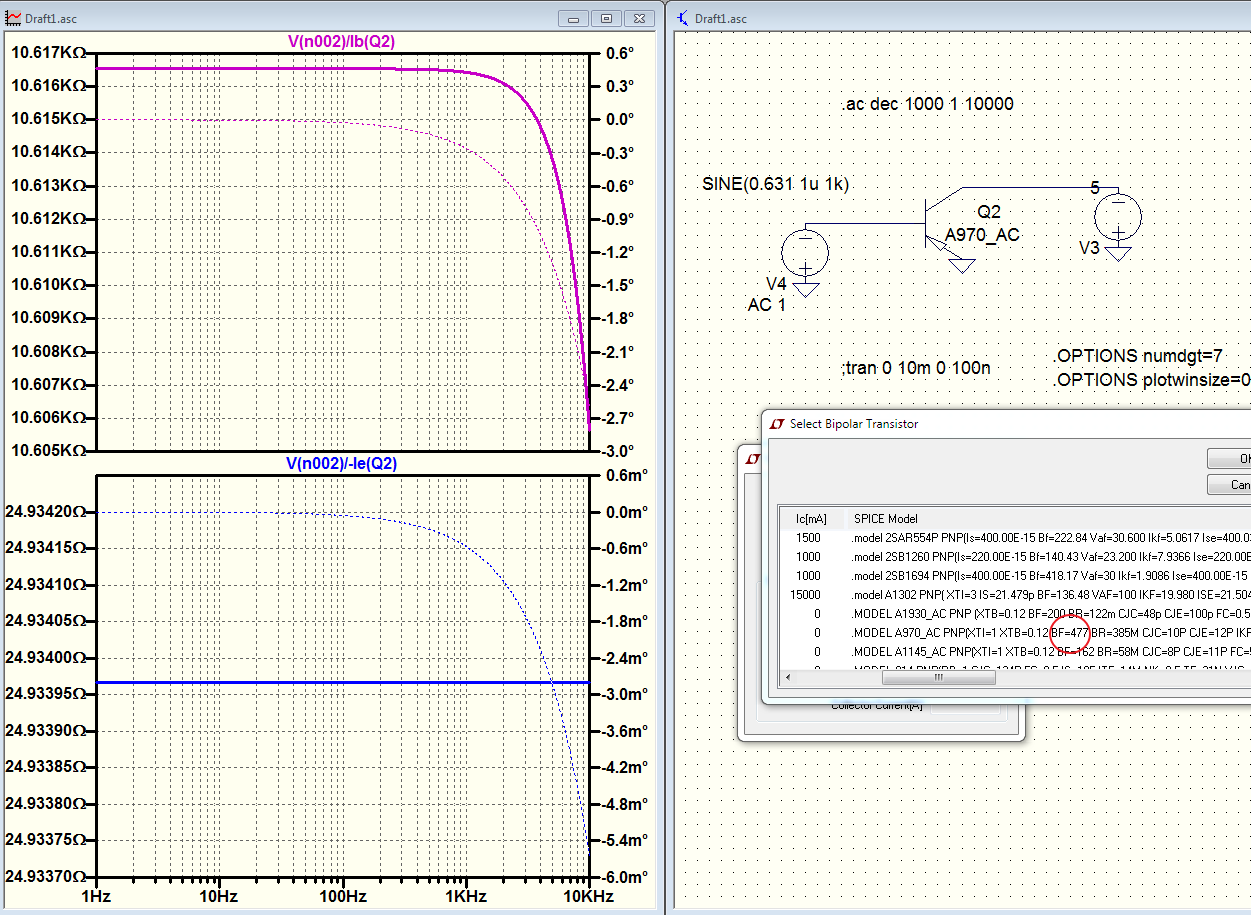Viewport: 1251px width, 915px height.
Task: Select the V4 voltage source symbol
Action: tap(804, 252)
